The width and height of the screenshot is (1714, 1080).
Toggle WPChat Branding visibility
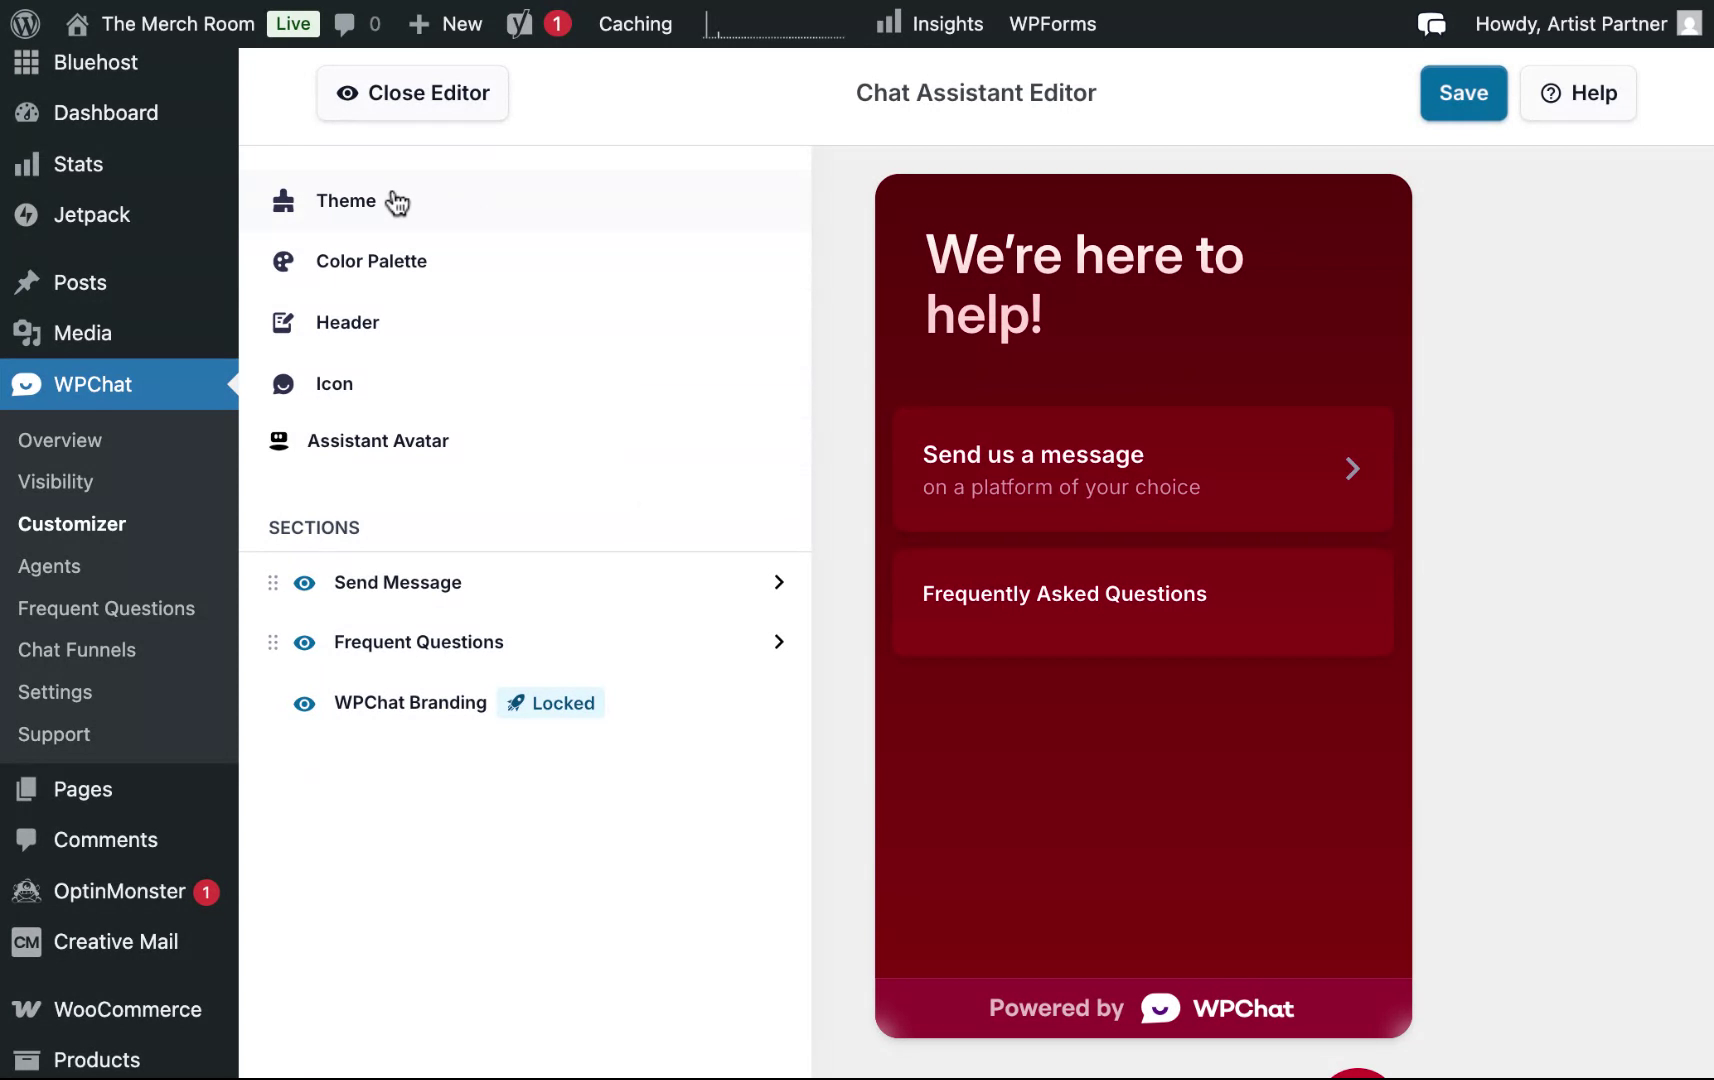tap(304, 703)
